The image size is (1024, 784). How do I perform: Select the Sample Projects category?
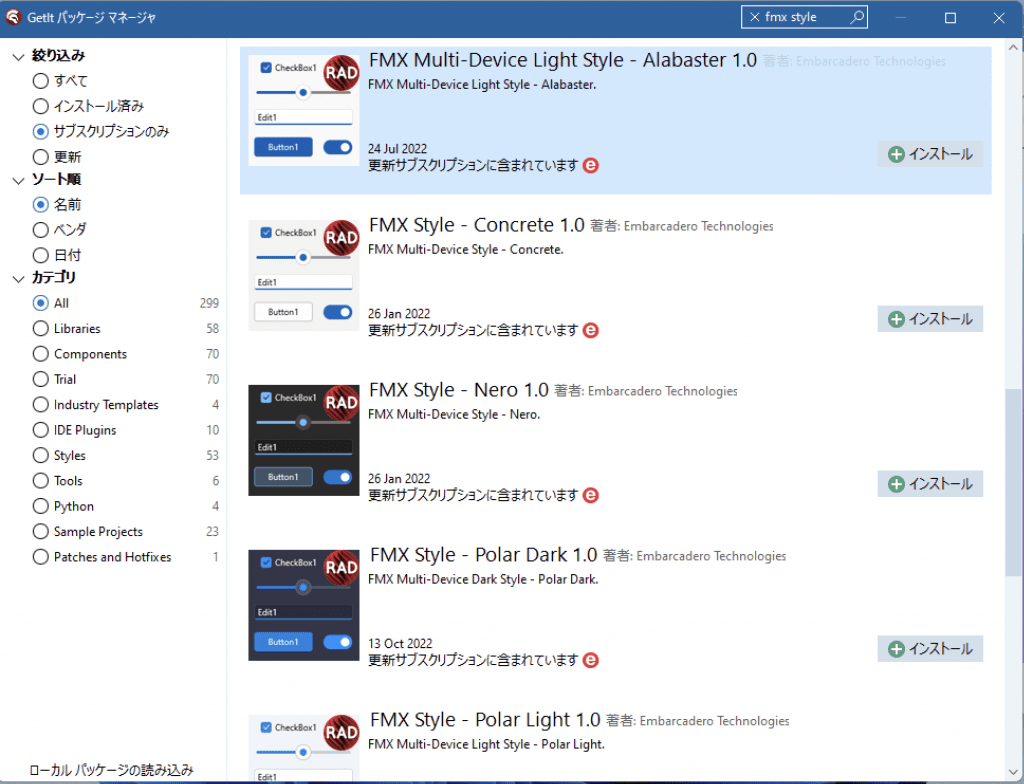88,532
